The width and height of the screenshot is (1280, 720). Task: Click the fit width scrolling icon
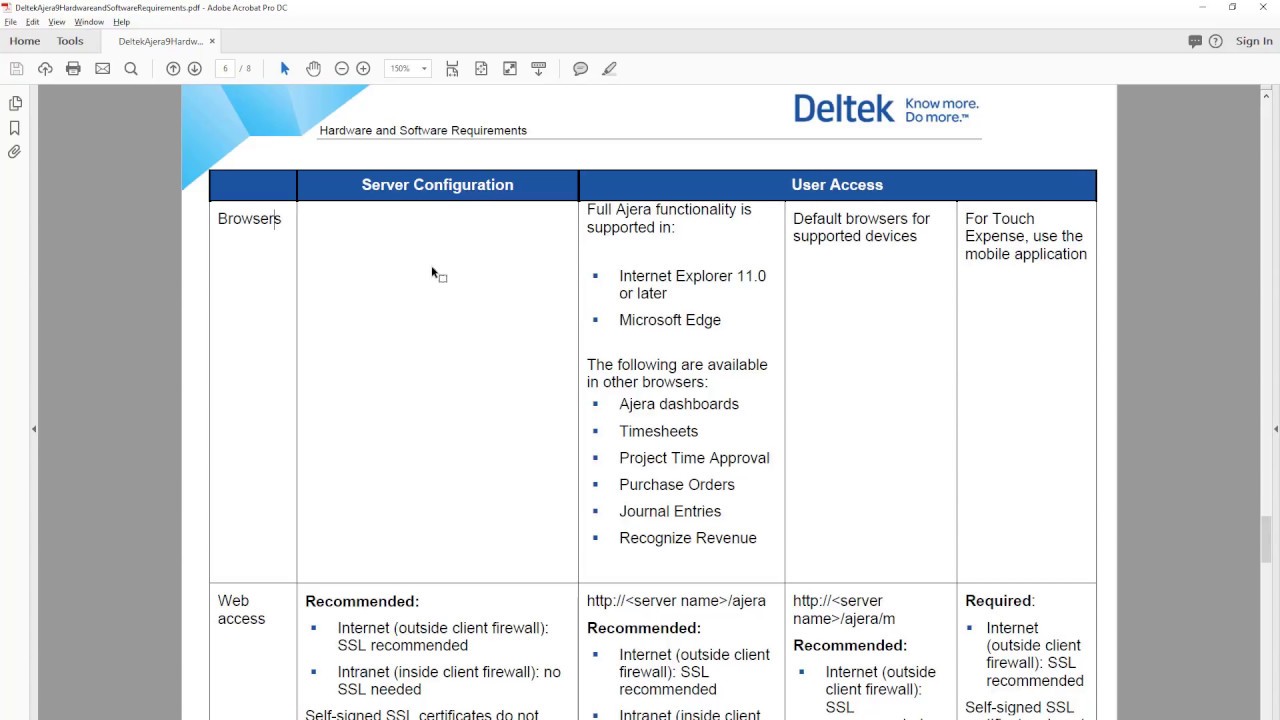(452, 69)
